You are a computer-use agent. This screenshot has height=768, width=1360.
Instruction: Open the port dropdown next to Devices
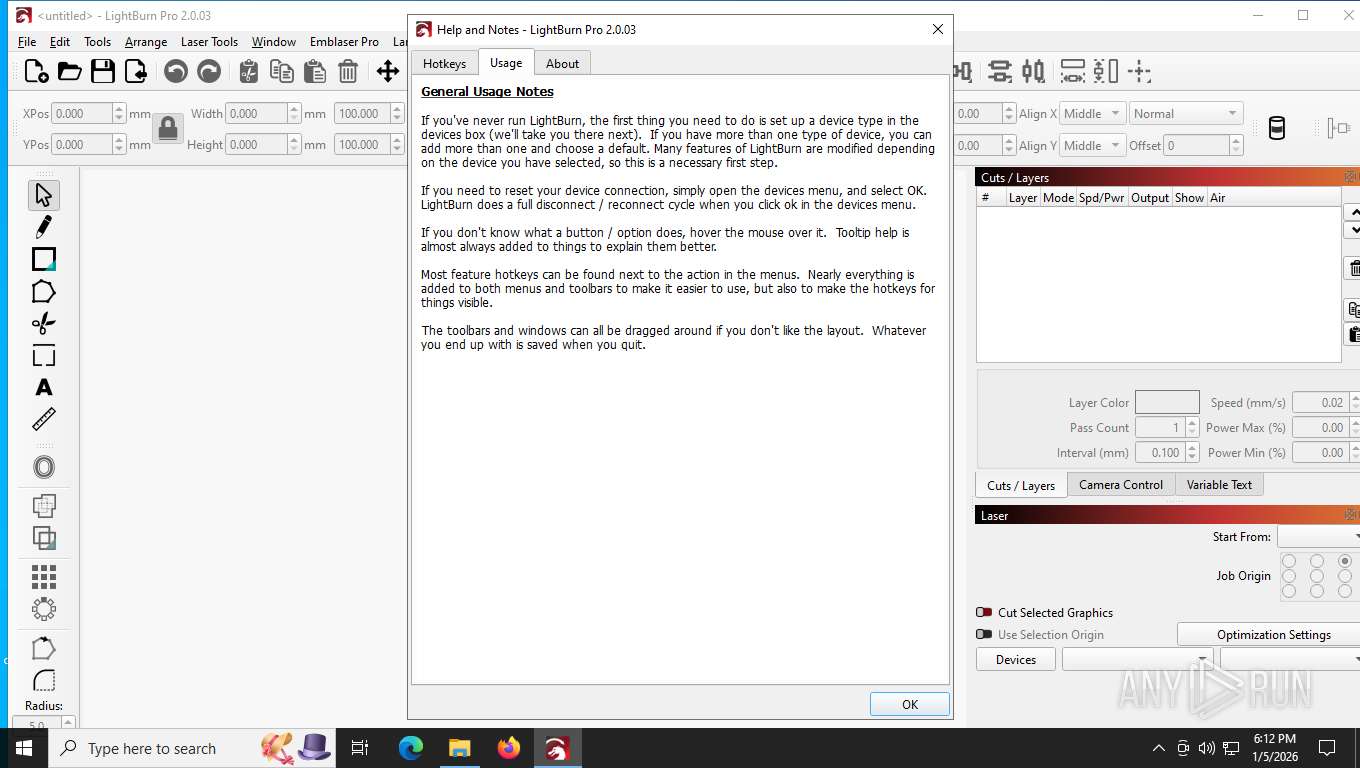pyautogui.click(x=1138, y=659)
